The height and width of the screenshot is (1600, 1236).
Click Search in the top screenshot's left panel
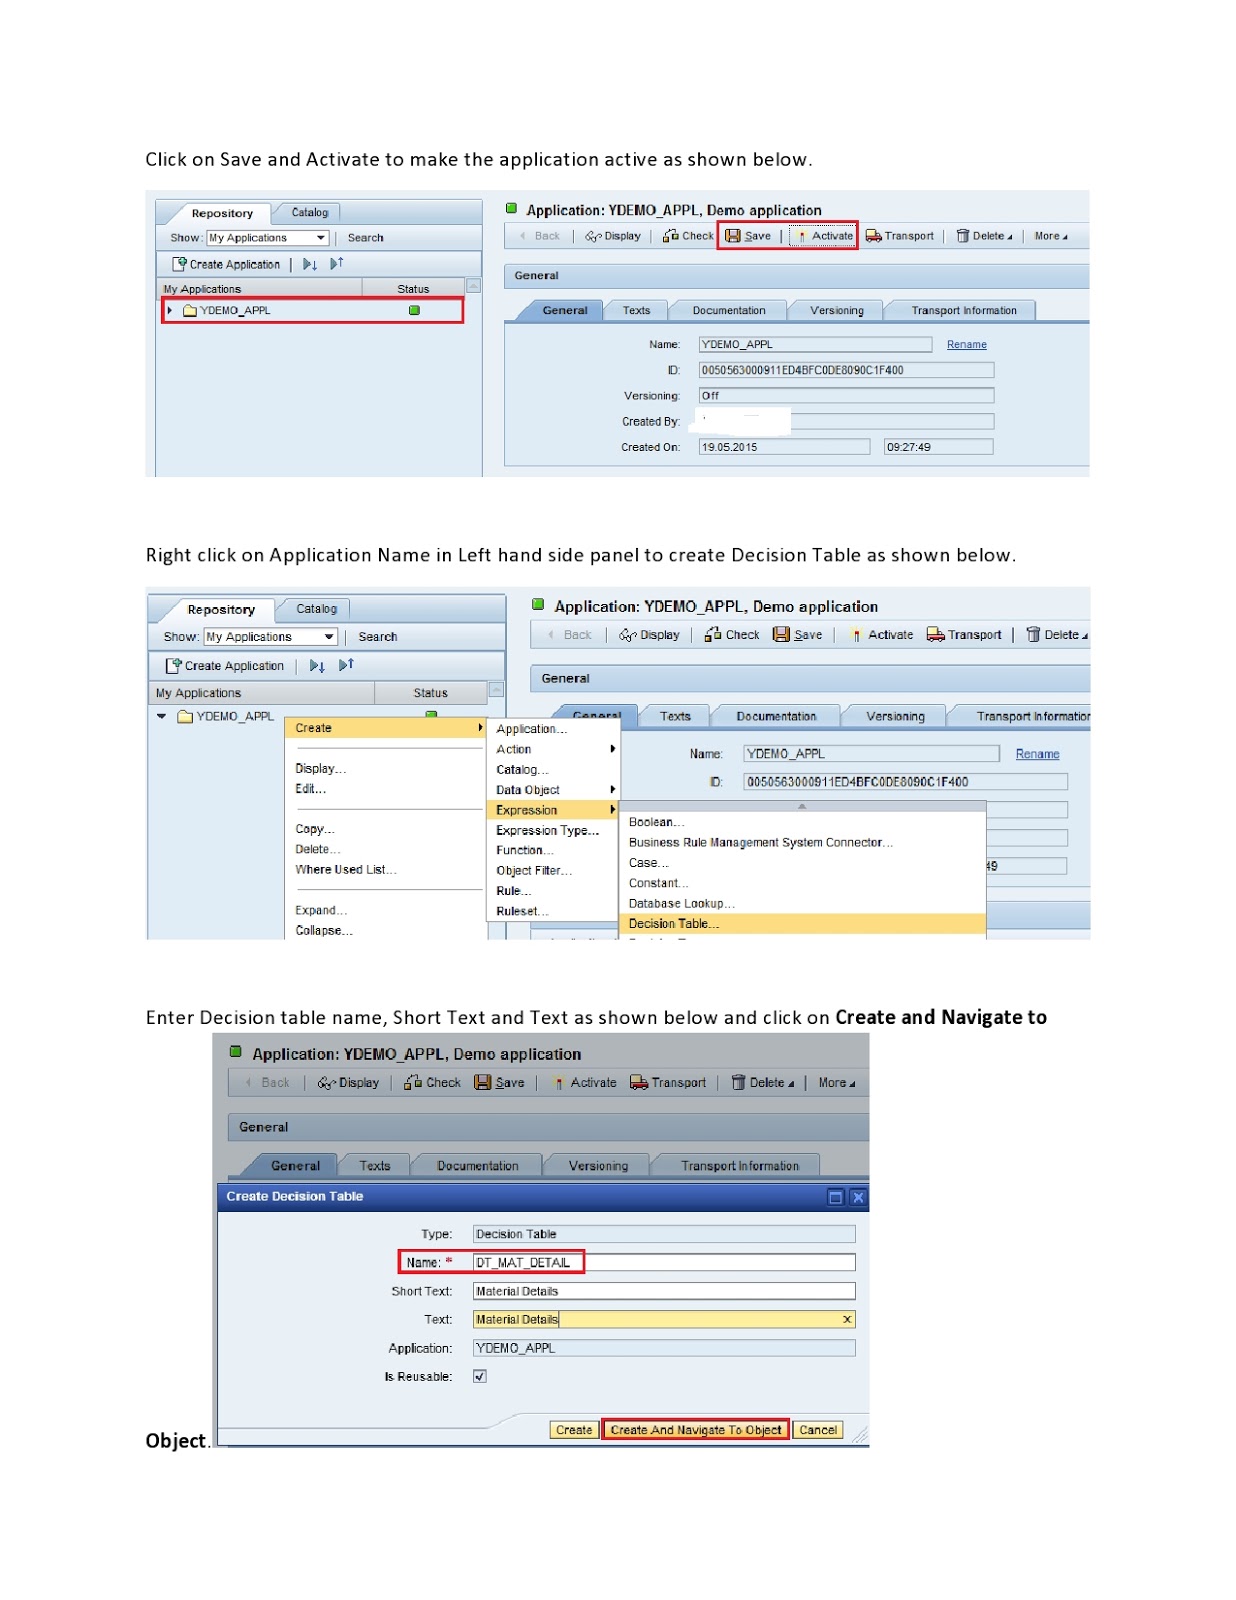[x=365, y=238]
